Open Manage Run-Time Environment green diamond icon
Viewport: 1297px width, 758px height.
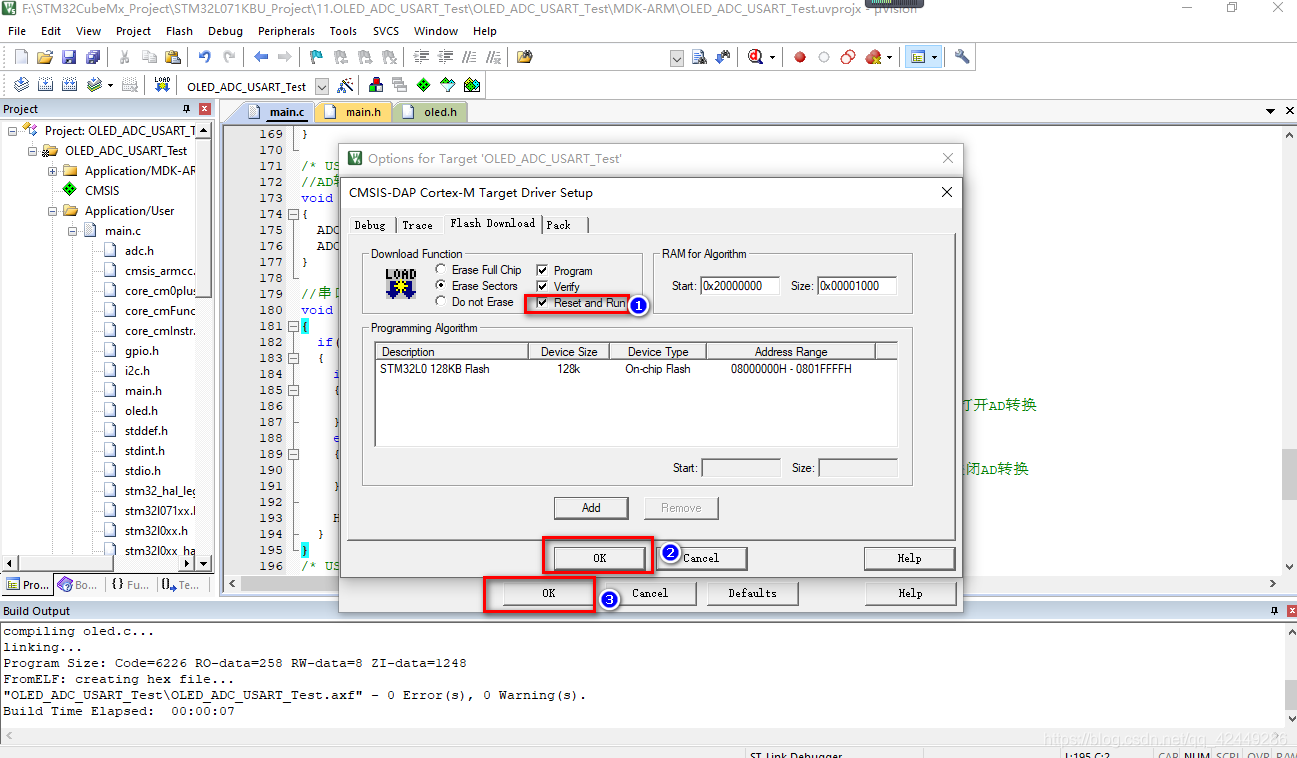[x=424, y=85]
